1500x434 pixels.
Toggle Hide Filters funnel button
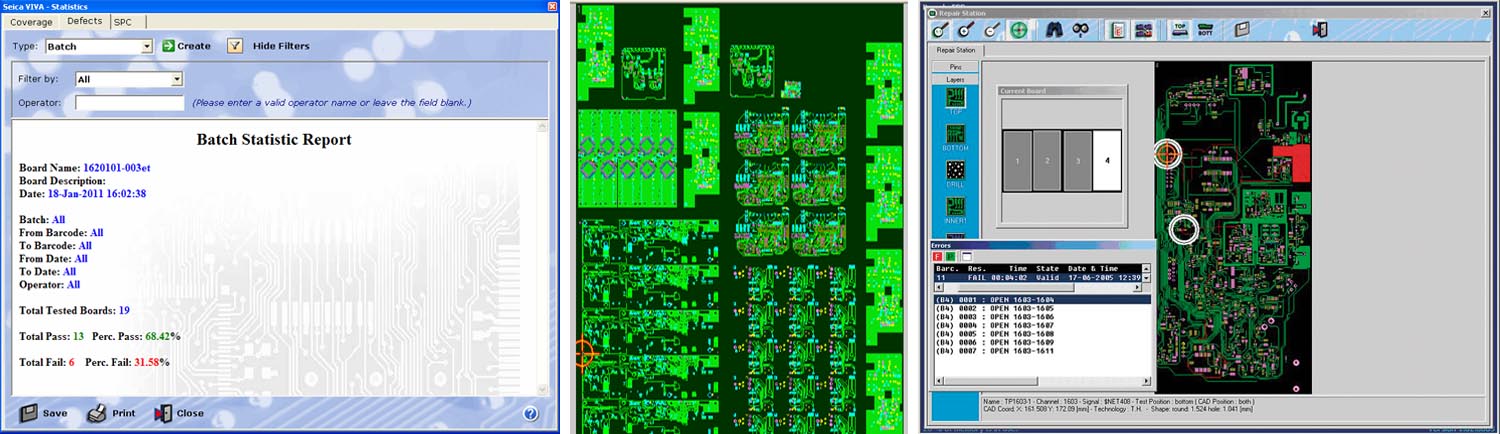pos(235,46)
